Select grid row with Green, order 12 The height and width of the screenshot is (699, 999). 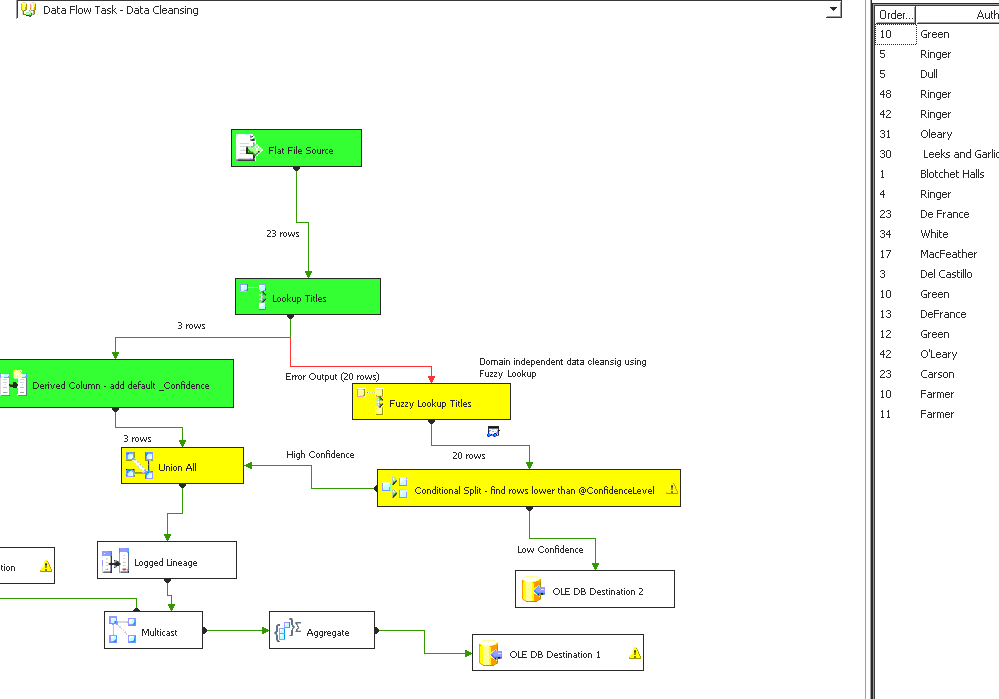937,334
